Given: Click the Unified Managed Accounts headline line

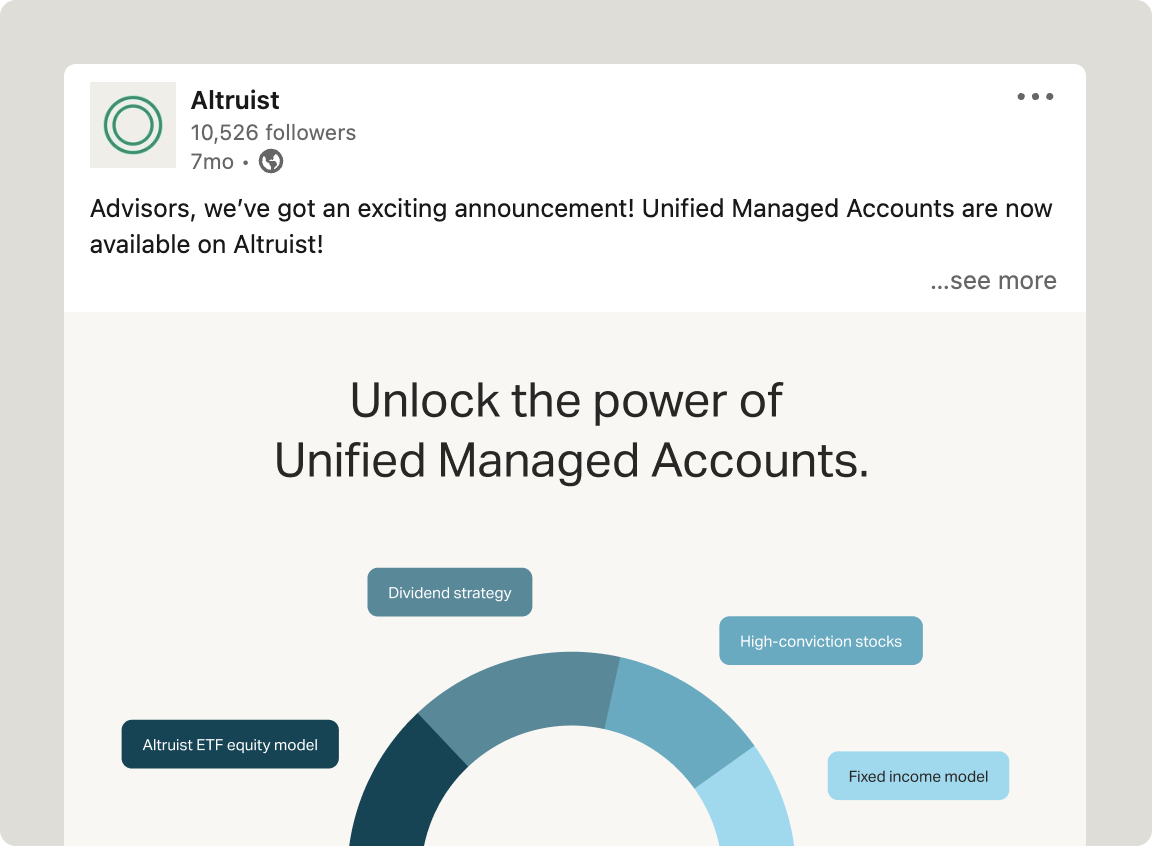Looking at the screenshot, I should tap(572, 460).
